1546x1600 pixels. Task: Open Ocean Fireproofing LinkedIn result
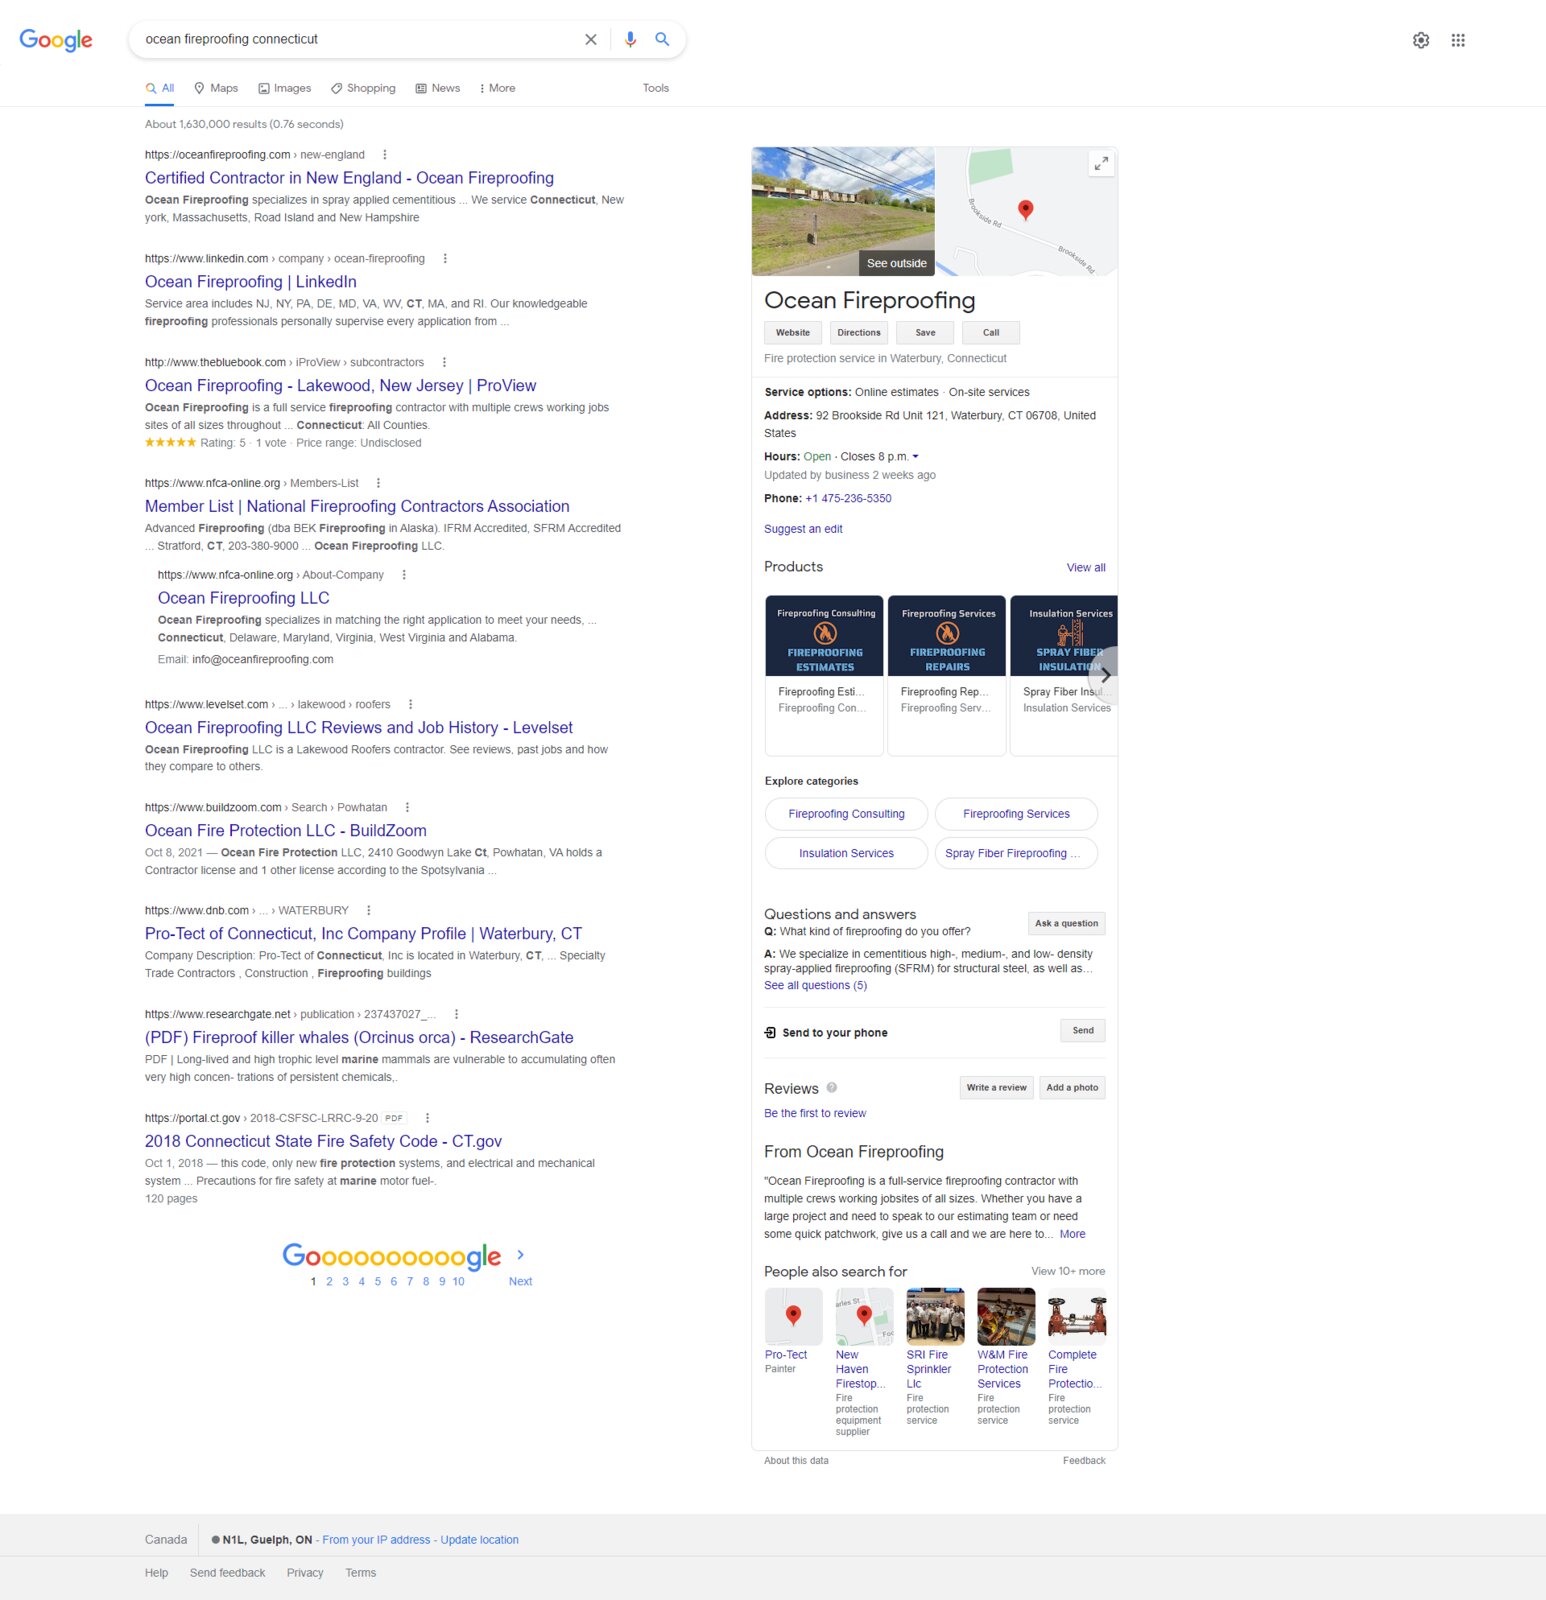(x=251, y=282)
